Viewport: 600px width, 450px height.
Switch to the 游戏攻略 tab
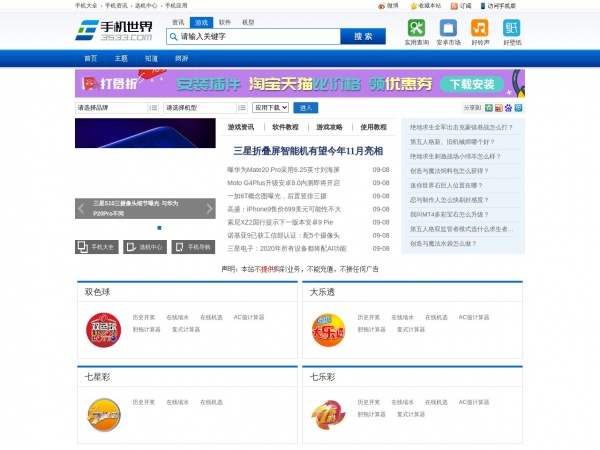tap(329, 127)
